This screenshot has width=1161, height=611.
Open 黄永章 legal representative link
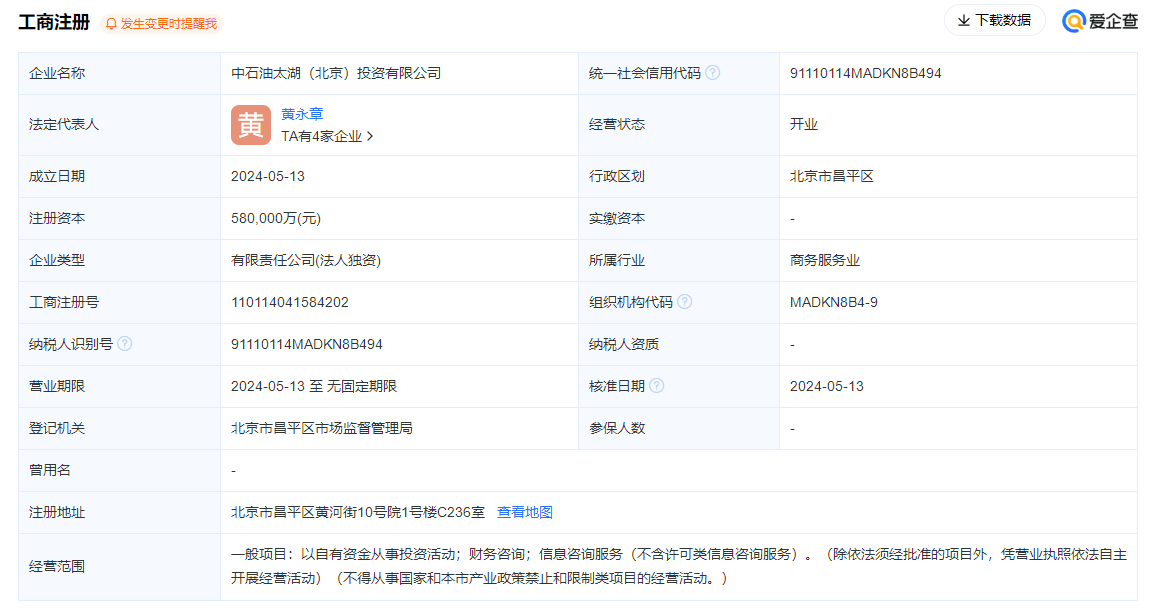[302, 114]
